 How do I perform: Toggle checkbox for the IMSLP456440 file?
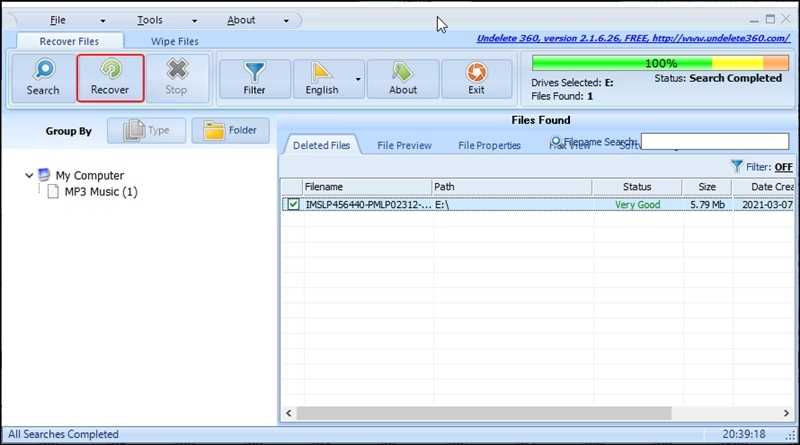point(293,204)
